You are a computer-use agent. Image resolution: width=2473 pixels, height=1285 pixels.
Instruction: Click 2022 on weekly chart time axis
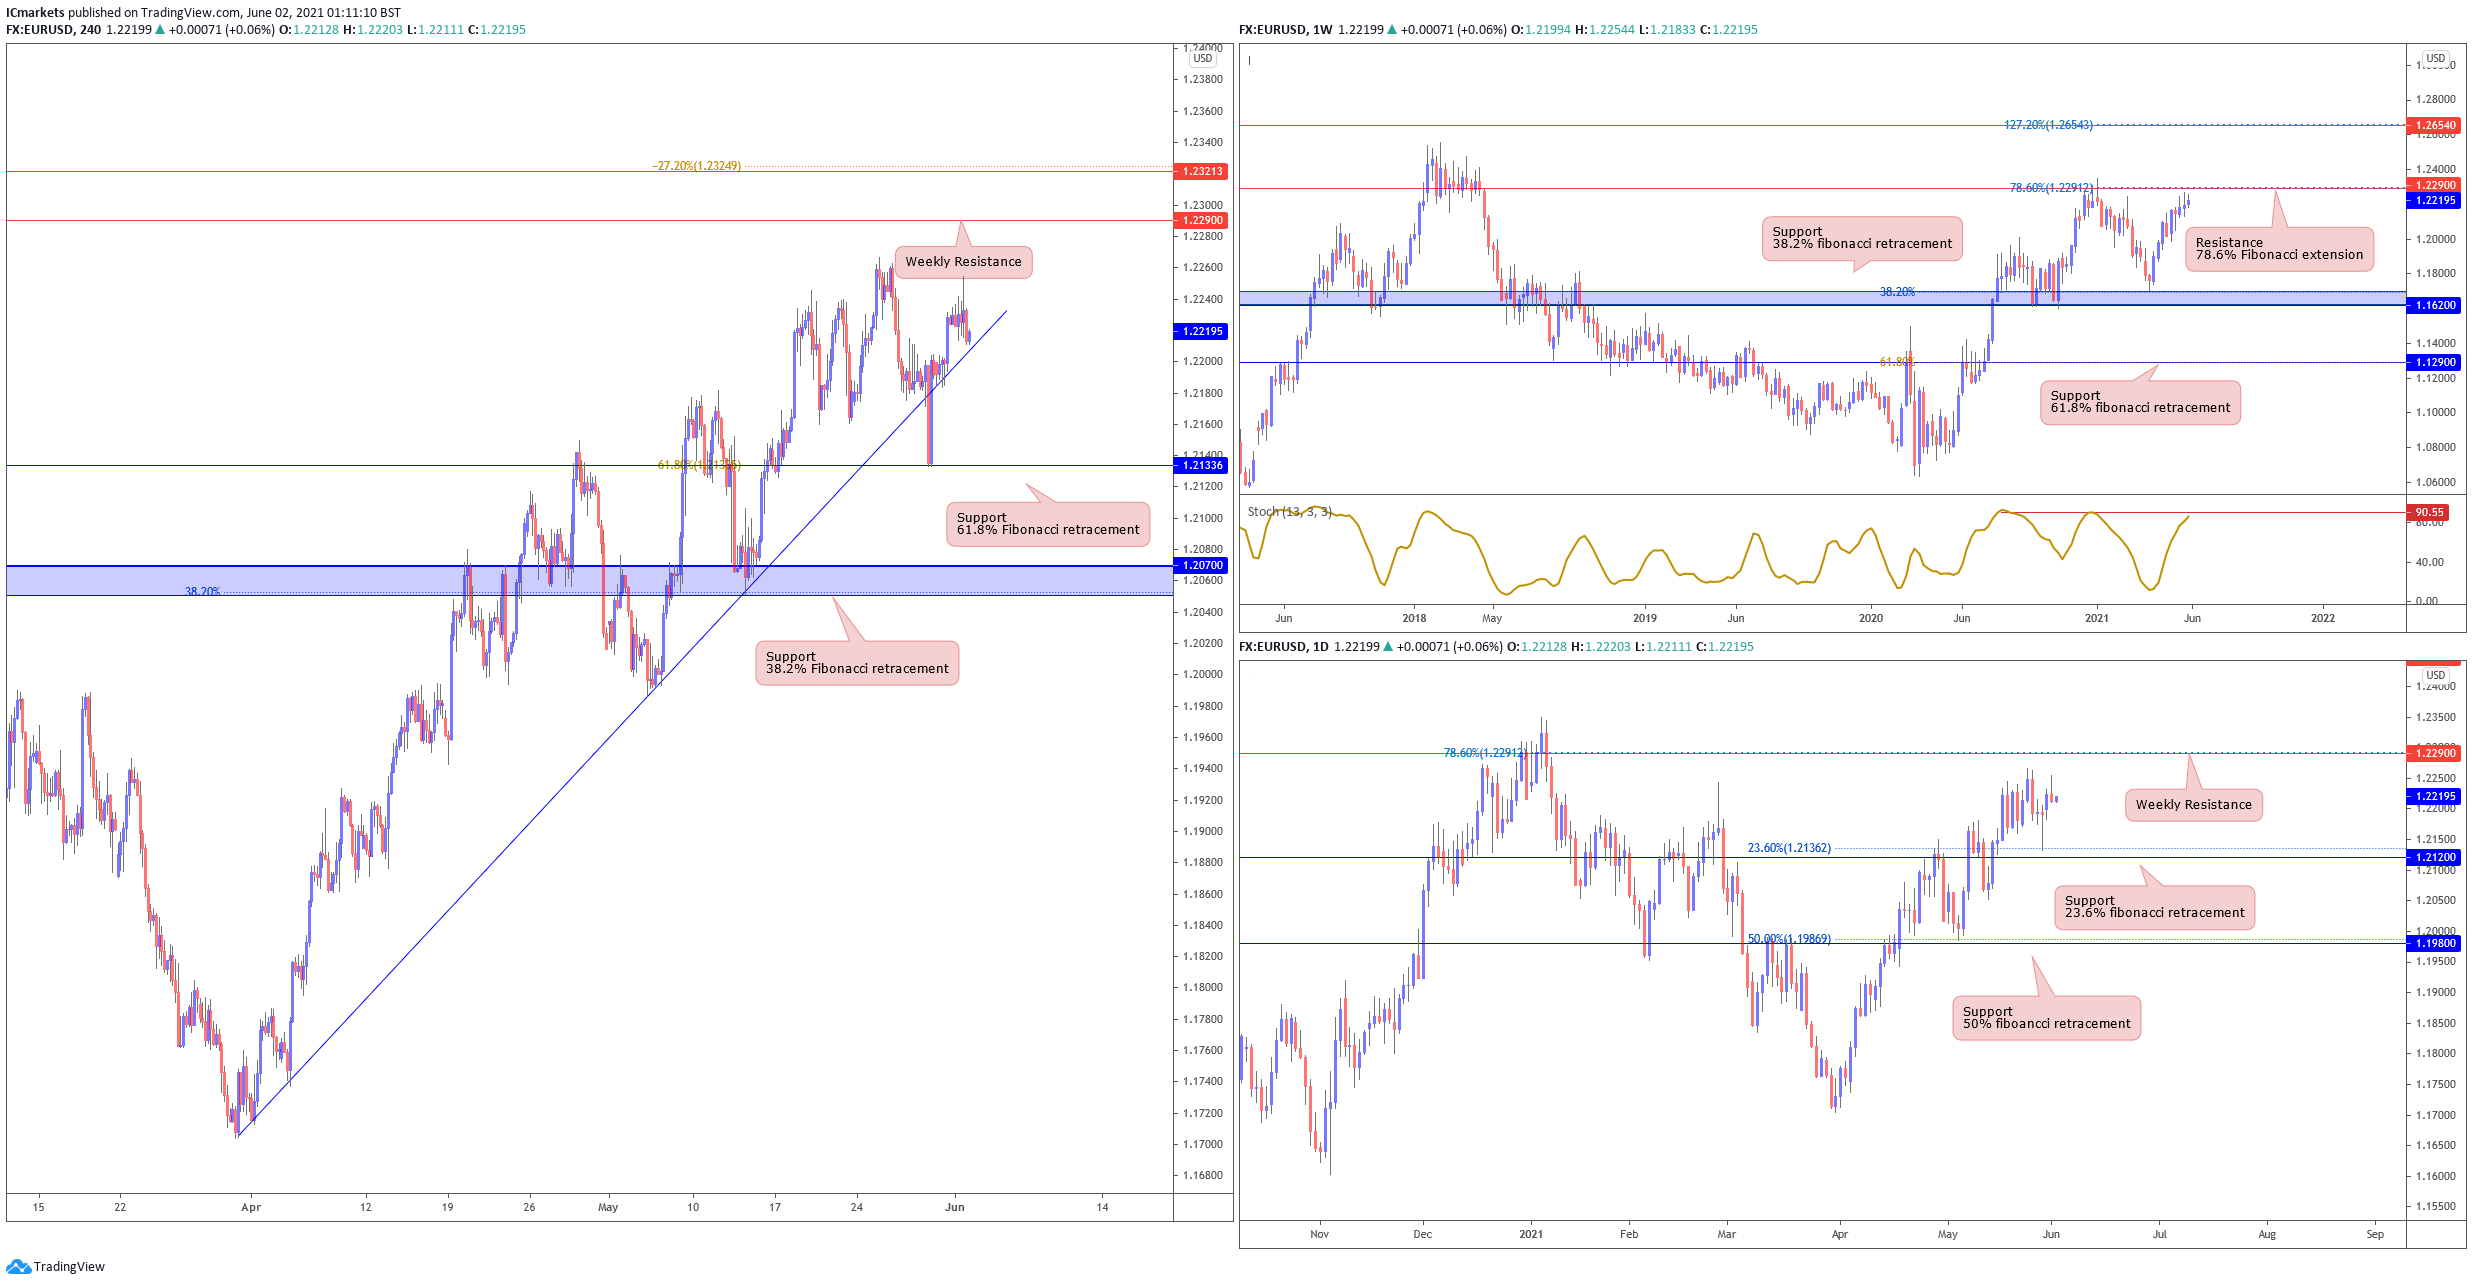click(2323, 619)
